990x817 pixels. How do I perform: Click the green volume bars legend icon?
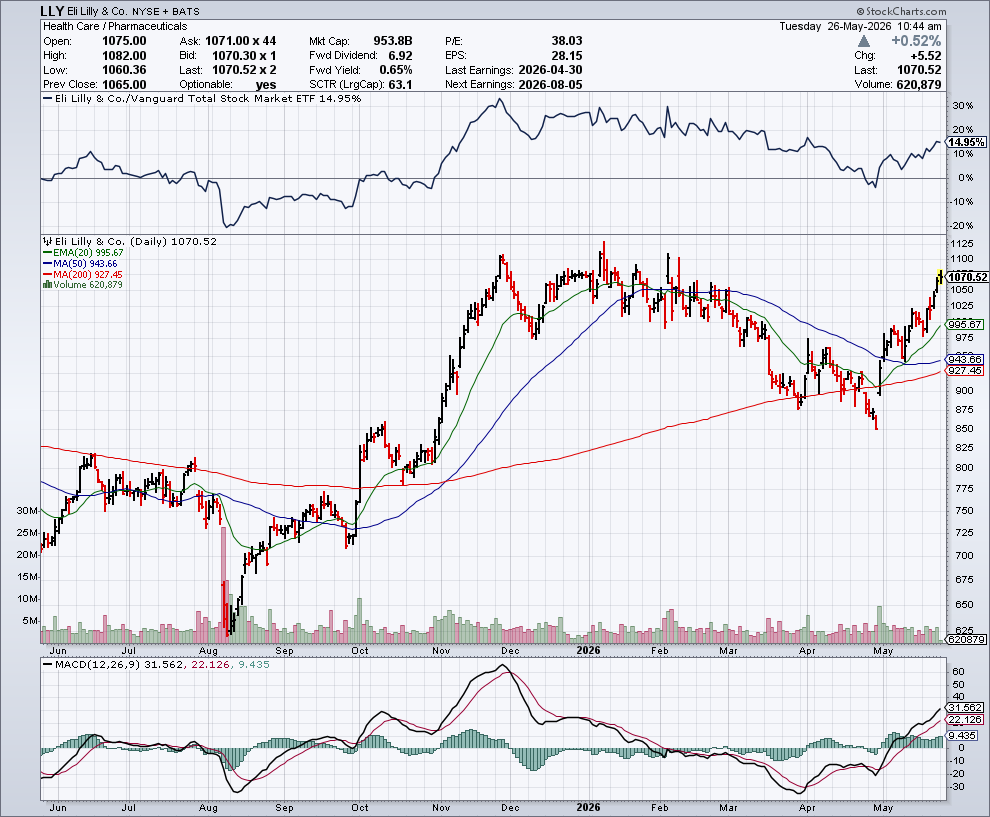click(47, 285)
